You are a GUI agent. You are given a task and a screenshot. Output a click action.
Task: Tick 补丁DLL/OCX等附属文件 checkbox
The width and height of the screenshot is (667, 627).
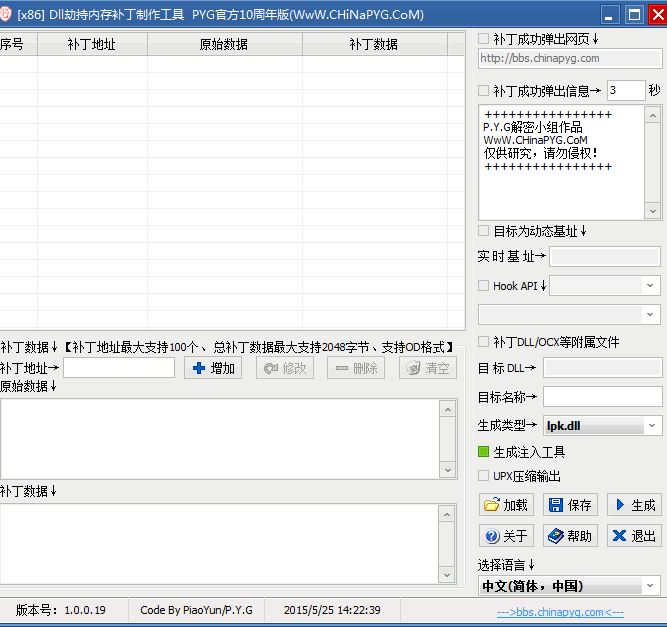[483, 342]
